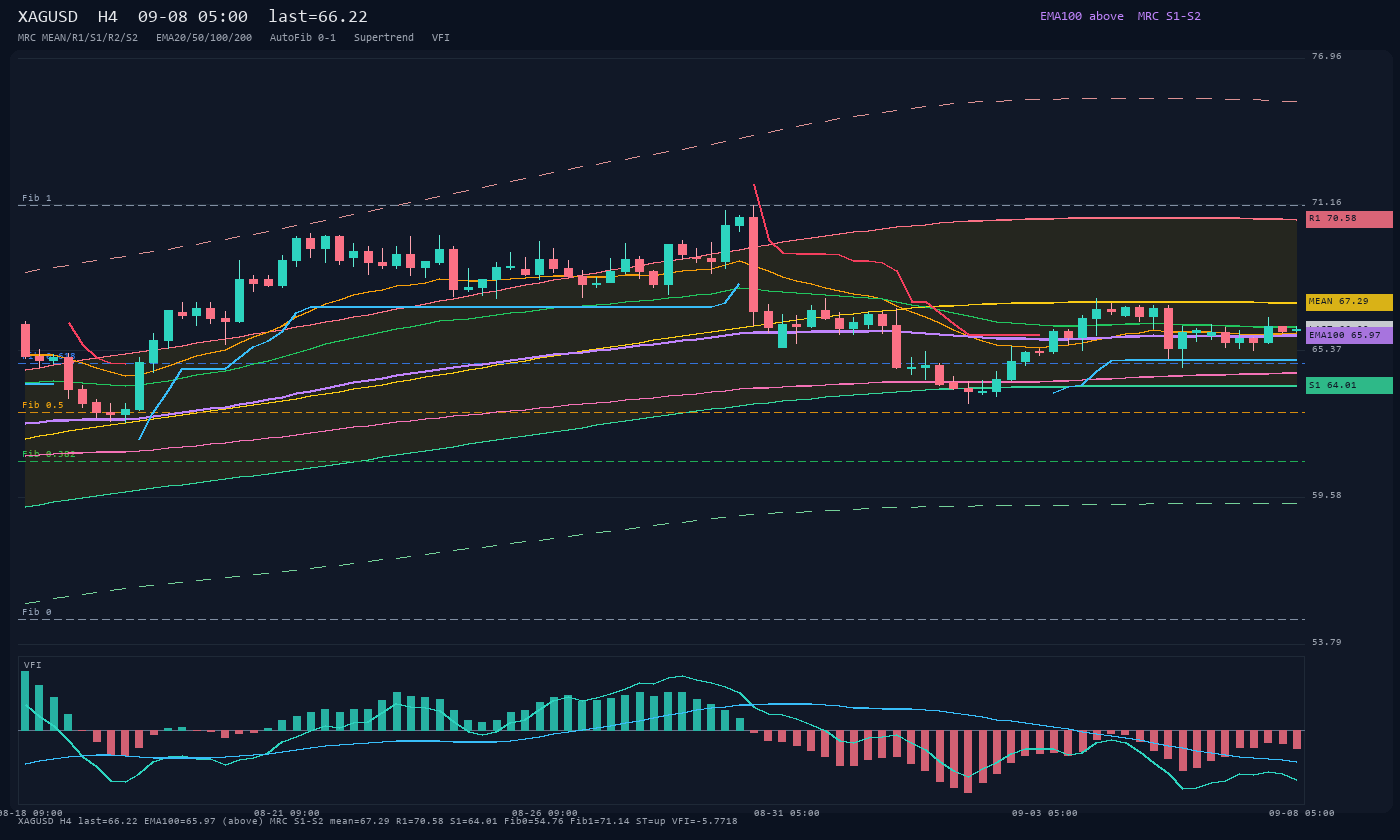Select the 'EMA20/50/100/200' legend entry
Viewport: 1400px width, 840px height.
[204, 38]
